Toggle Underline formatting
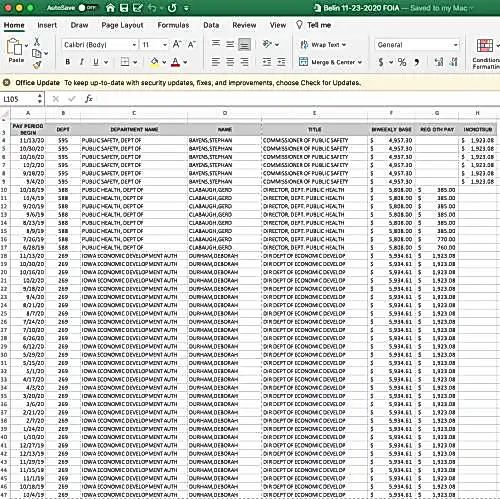The height and width of the screenshot is (499, 500). pos(96,62)
